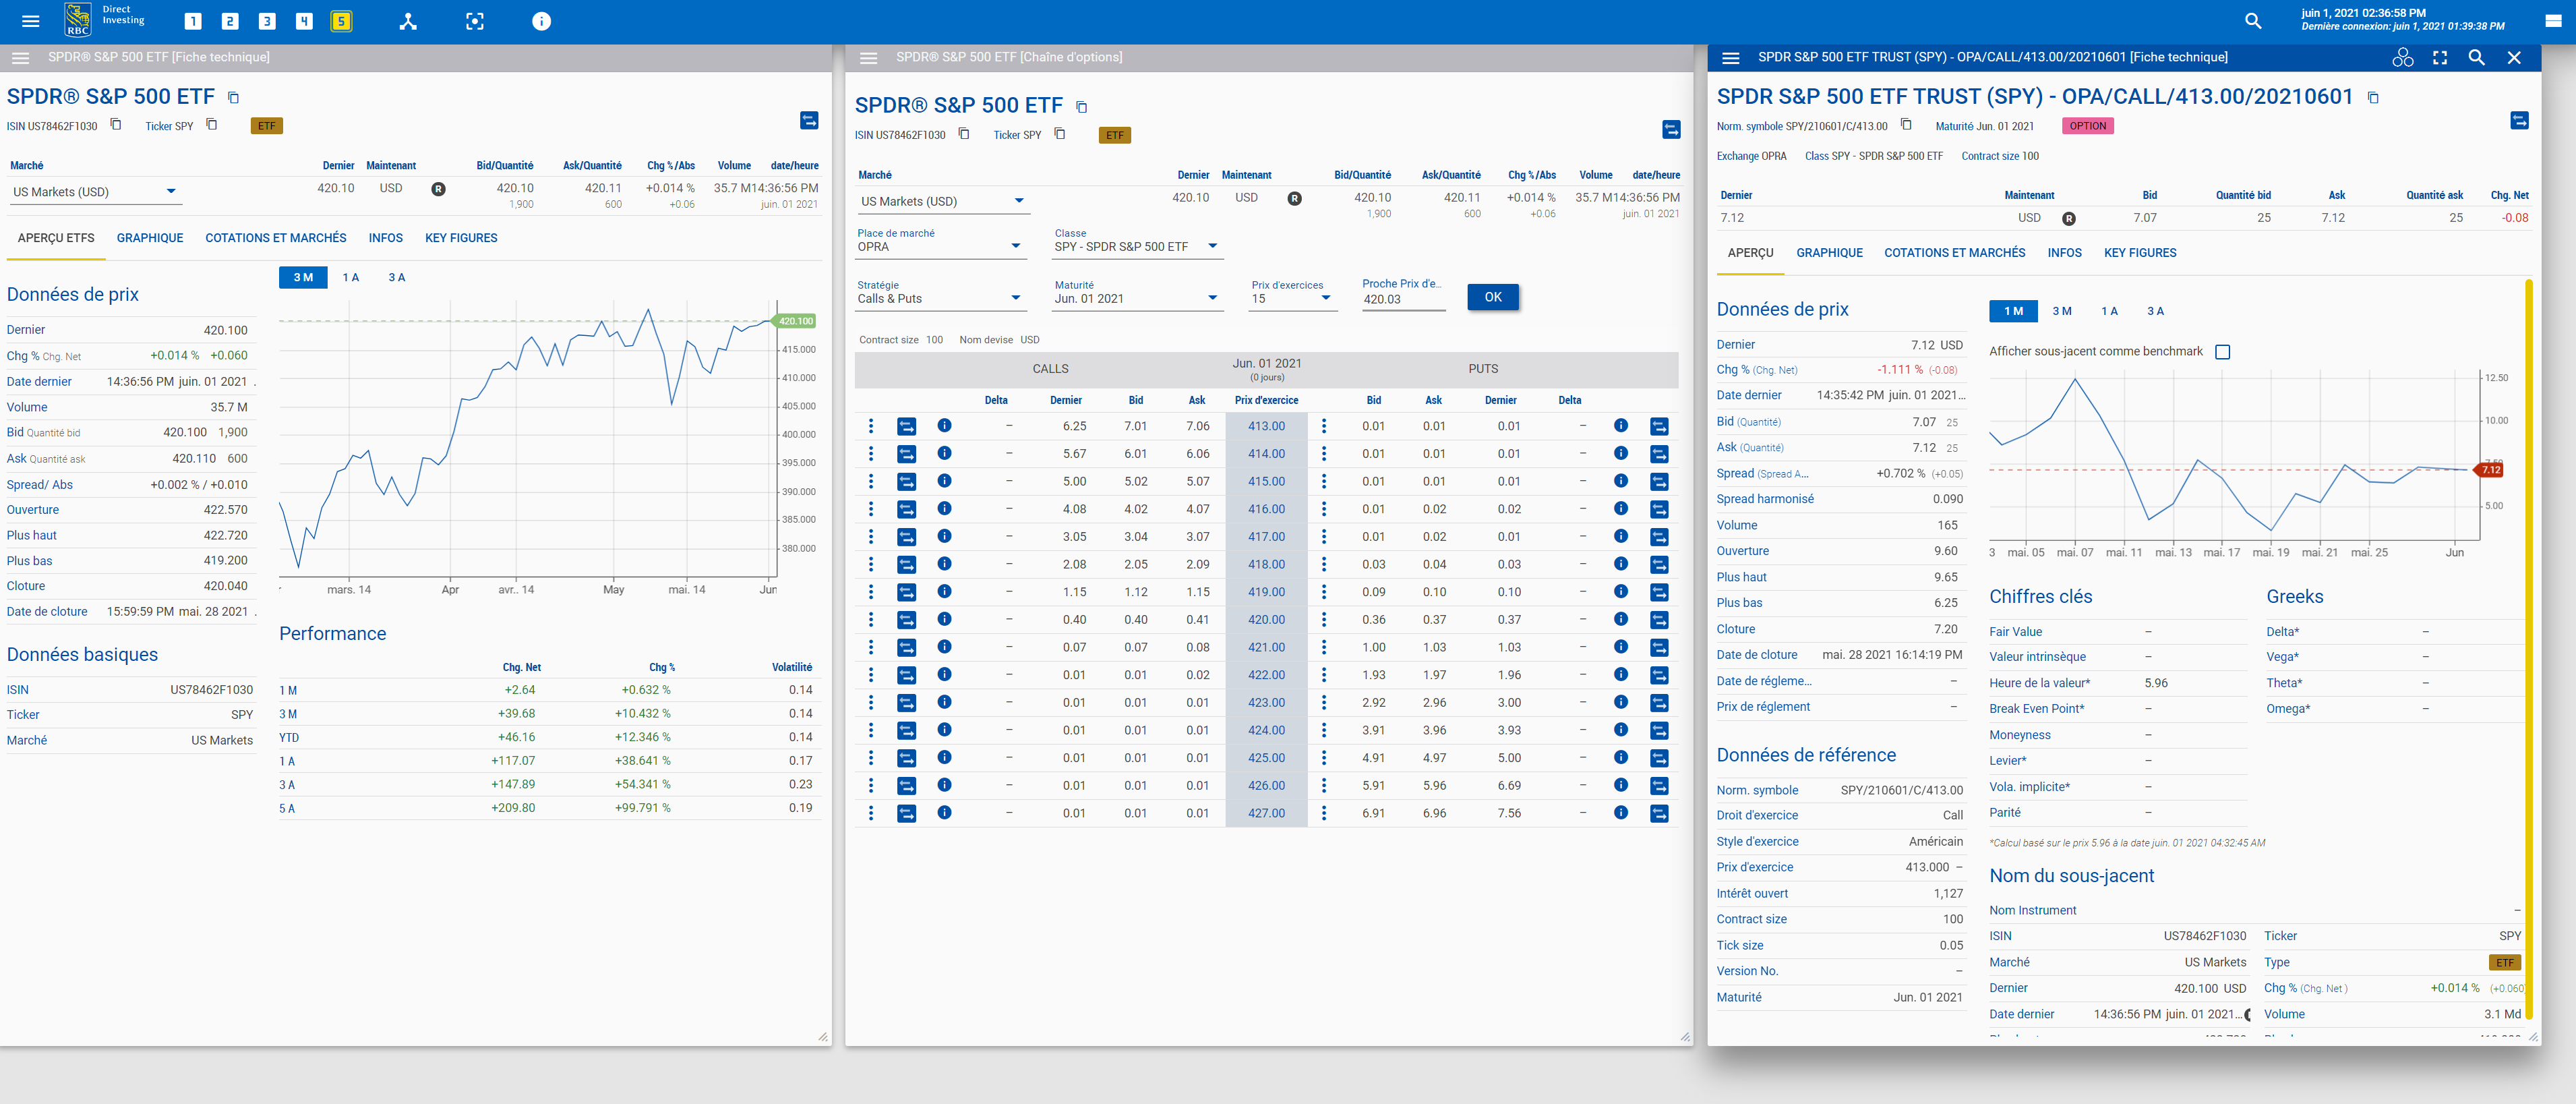Open global search magnifier in top bar

click(2253, 21)
